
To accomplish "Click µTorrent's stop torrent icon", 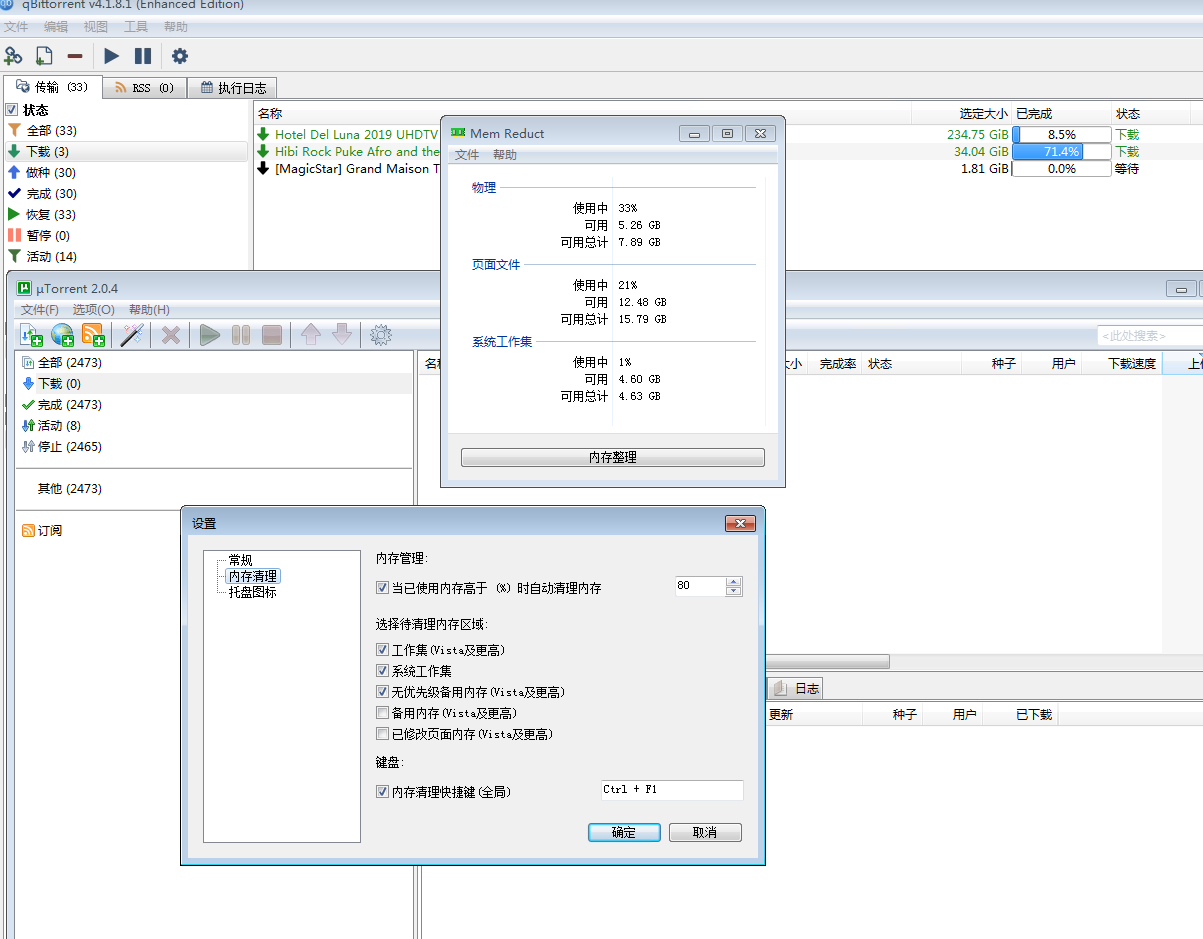I will [x=272, y=335].
